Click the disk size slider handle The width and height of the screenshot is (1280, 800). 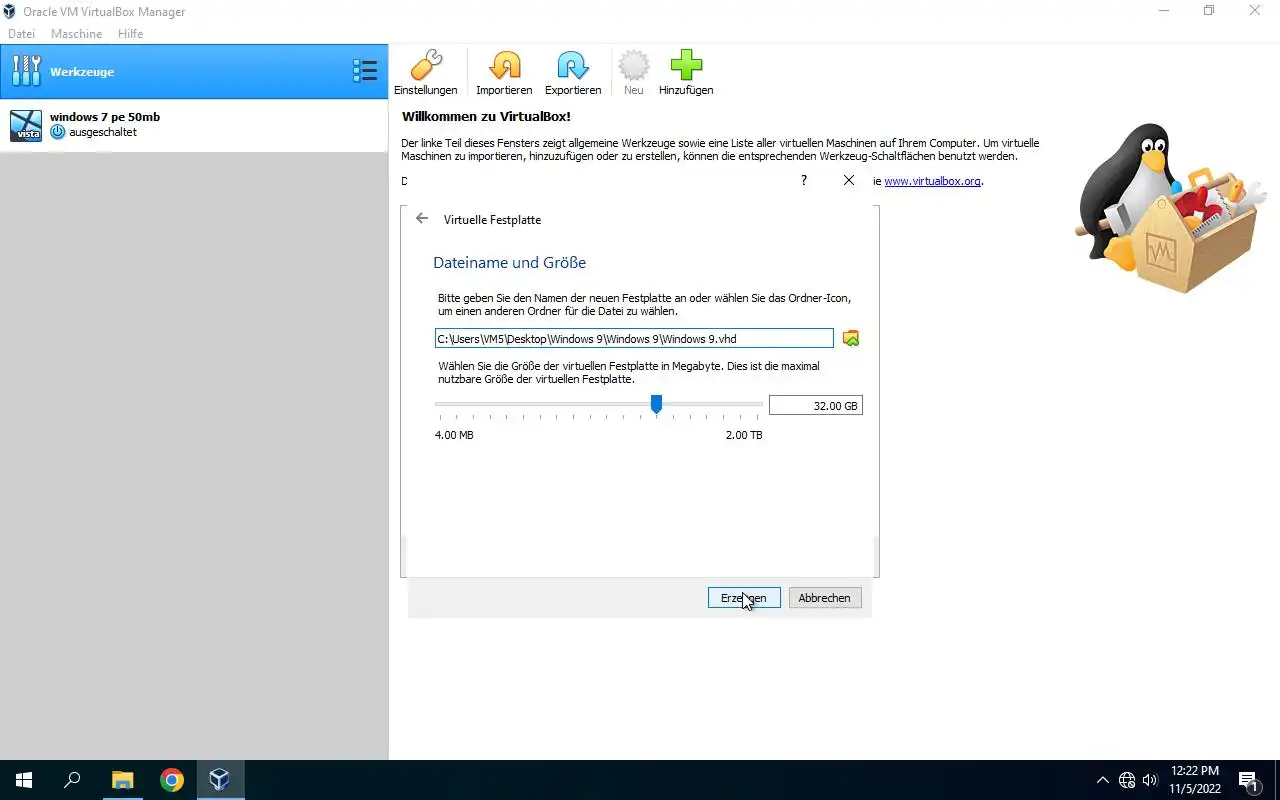coord(656,404)
